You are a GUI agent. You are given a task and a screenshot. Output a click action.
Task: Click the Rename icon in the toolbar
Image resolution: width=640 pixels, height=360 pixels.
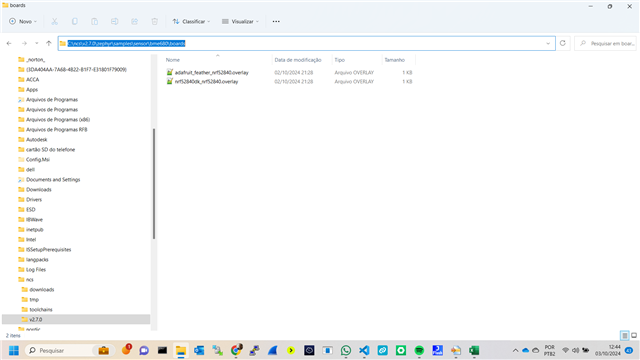point(114,21)
